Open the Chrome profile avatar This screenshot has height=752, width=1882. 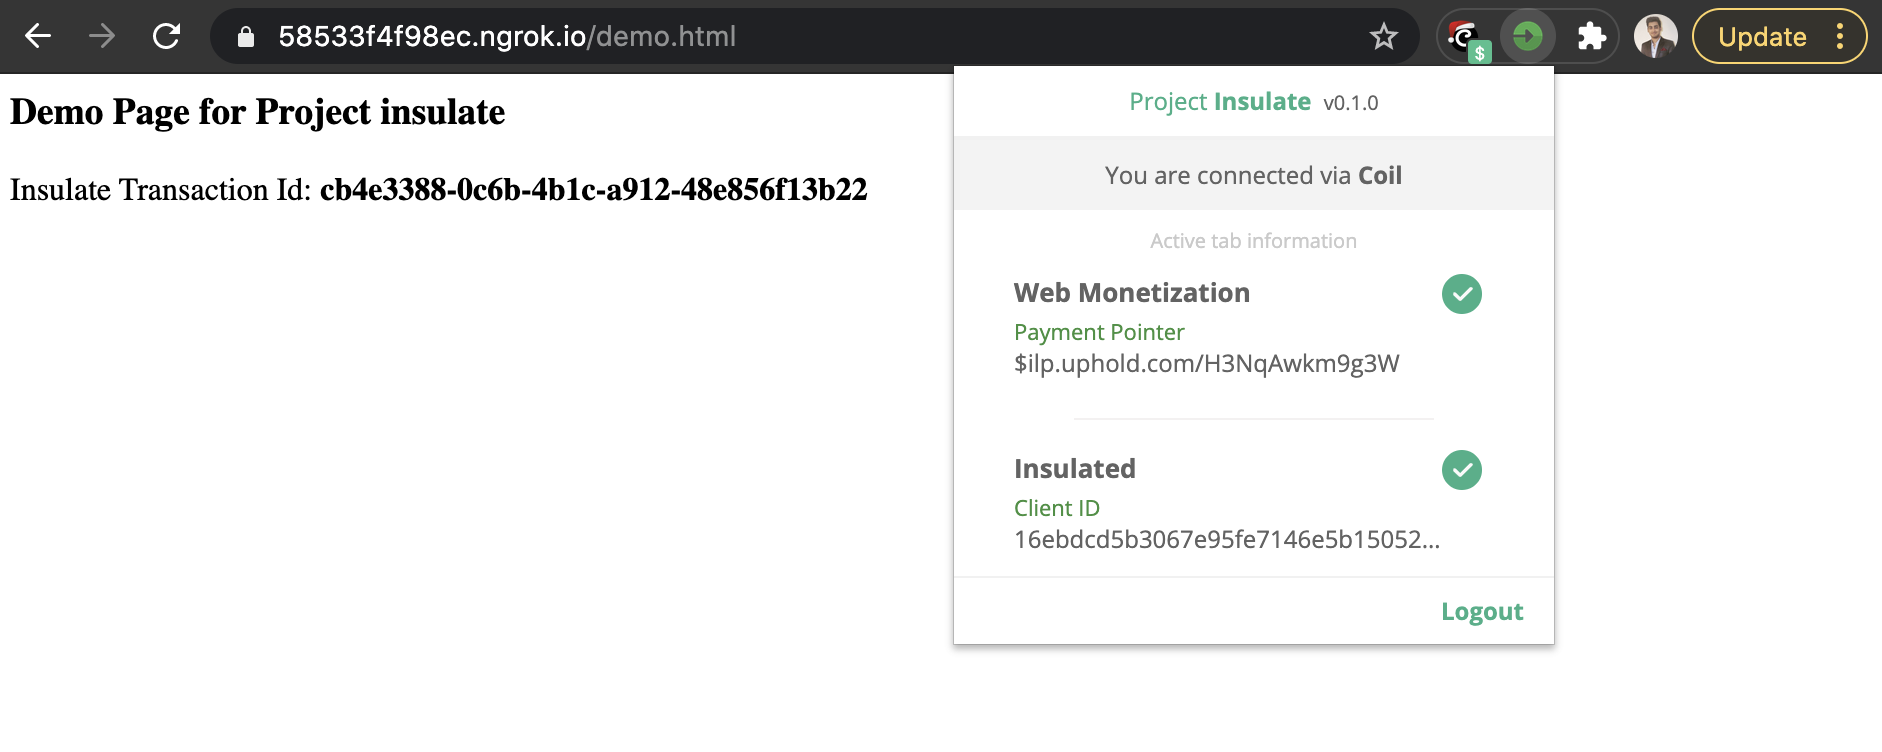click(1655, 37)
